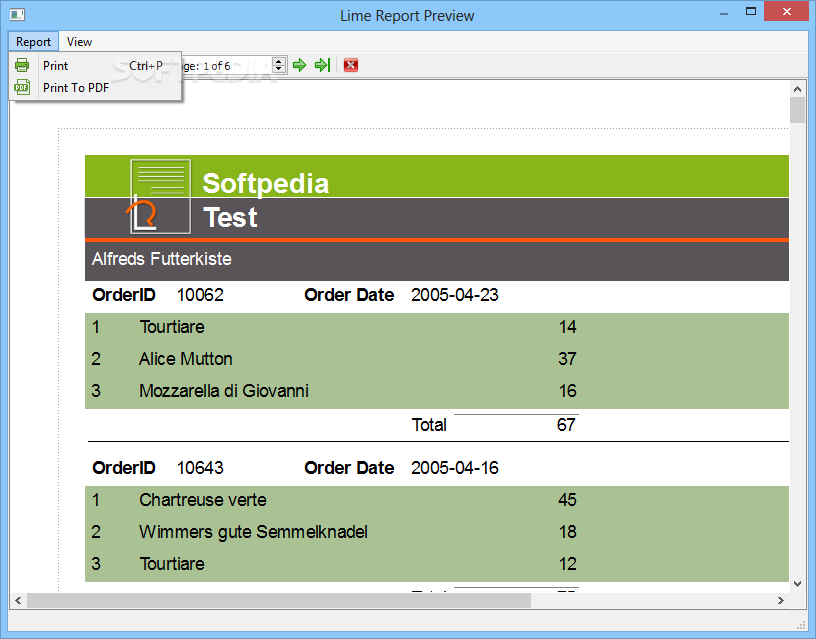Viewport: 816px width, 639px height.
Task: Click the total value 67
Action: 566,425
